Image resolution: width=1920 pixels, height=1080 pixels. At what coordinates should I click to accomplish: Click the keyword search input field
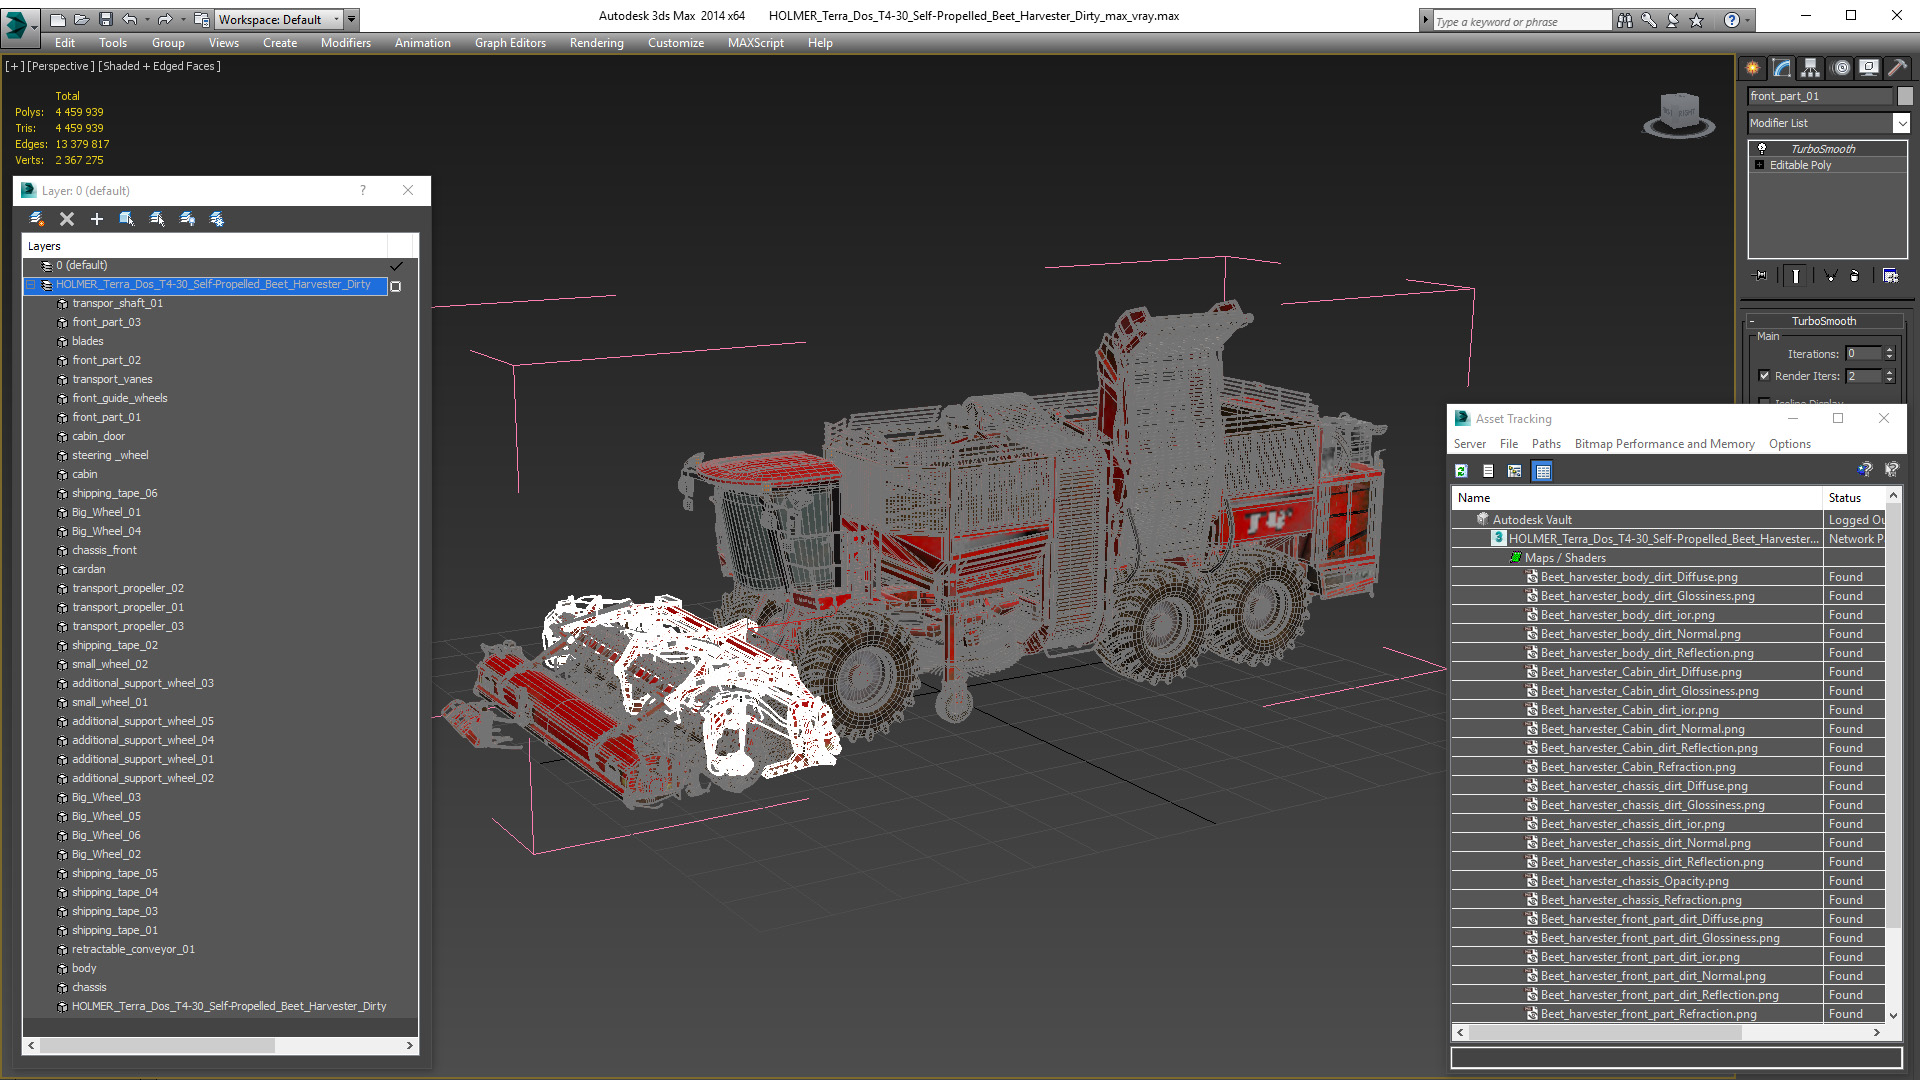point(1520,21)
